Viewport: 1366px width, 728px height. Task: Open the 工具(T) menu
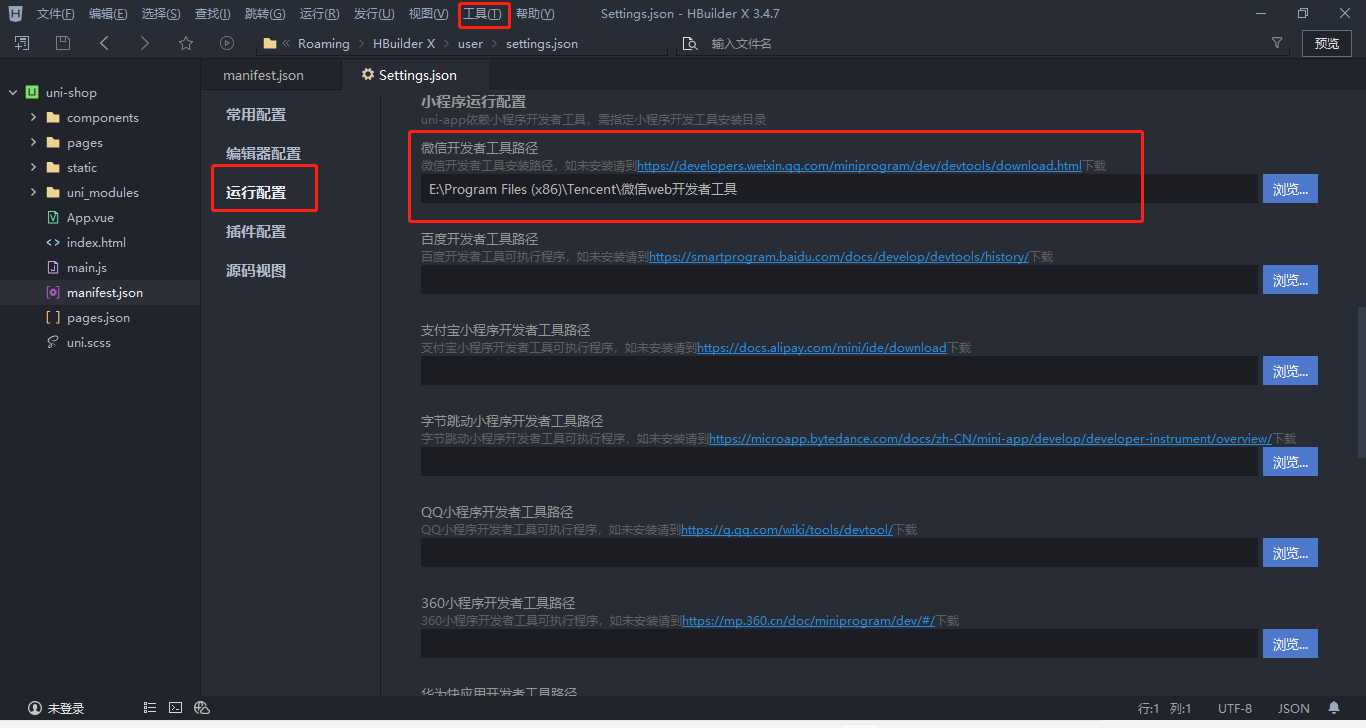click(x=483, y=14)
